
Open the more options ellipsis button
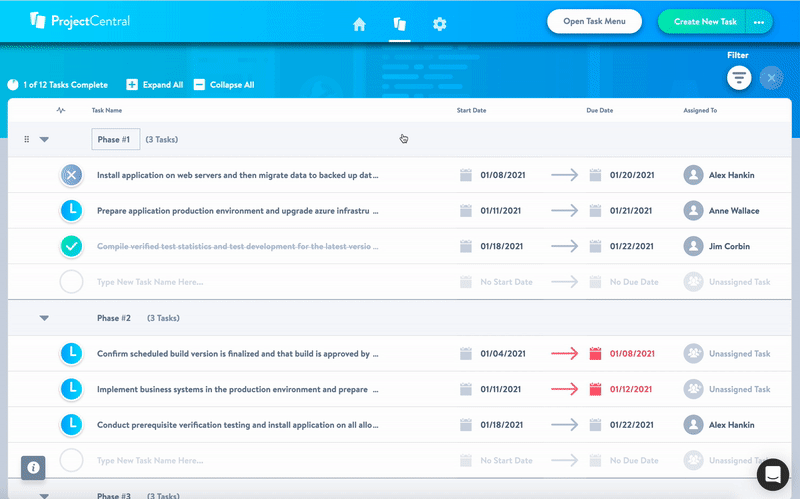(x=759, y=22)
